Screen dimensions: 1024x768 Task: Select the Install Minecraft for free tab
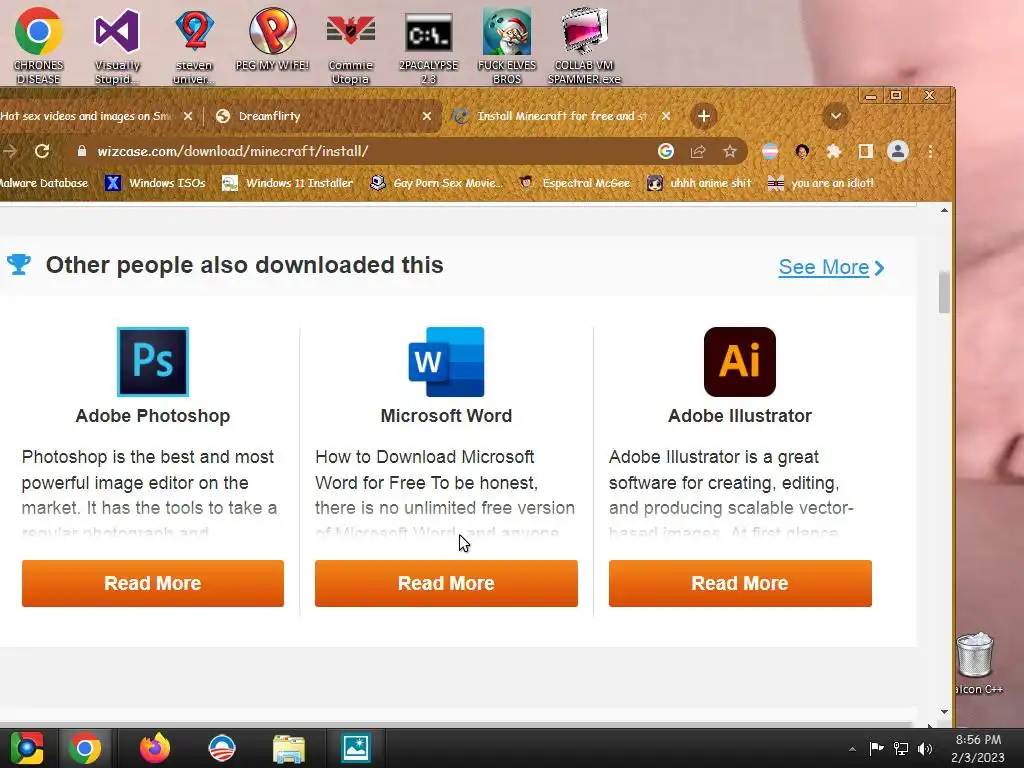point(562,116)
